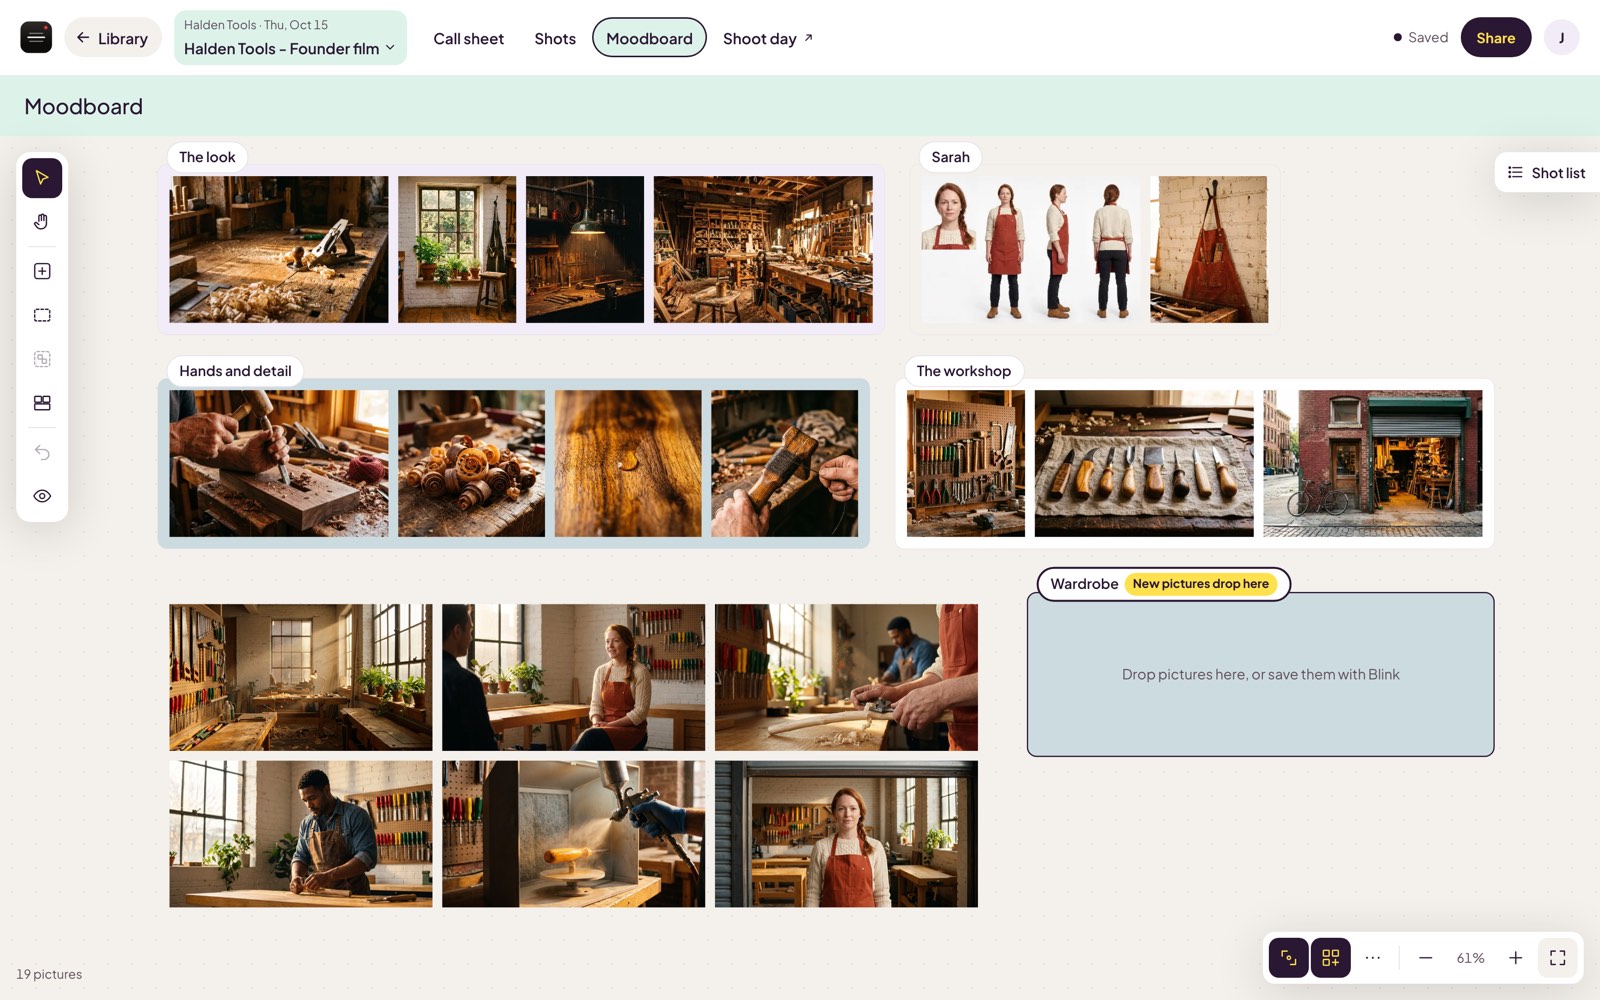Viewport: 1600px width, 1000px height.
Task: Click the fit-to-screen icon
Action: point(1557,958)
